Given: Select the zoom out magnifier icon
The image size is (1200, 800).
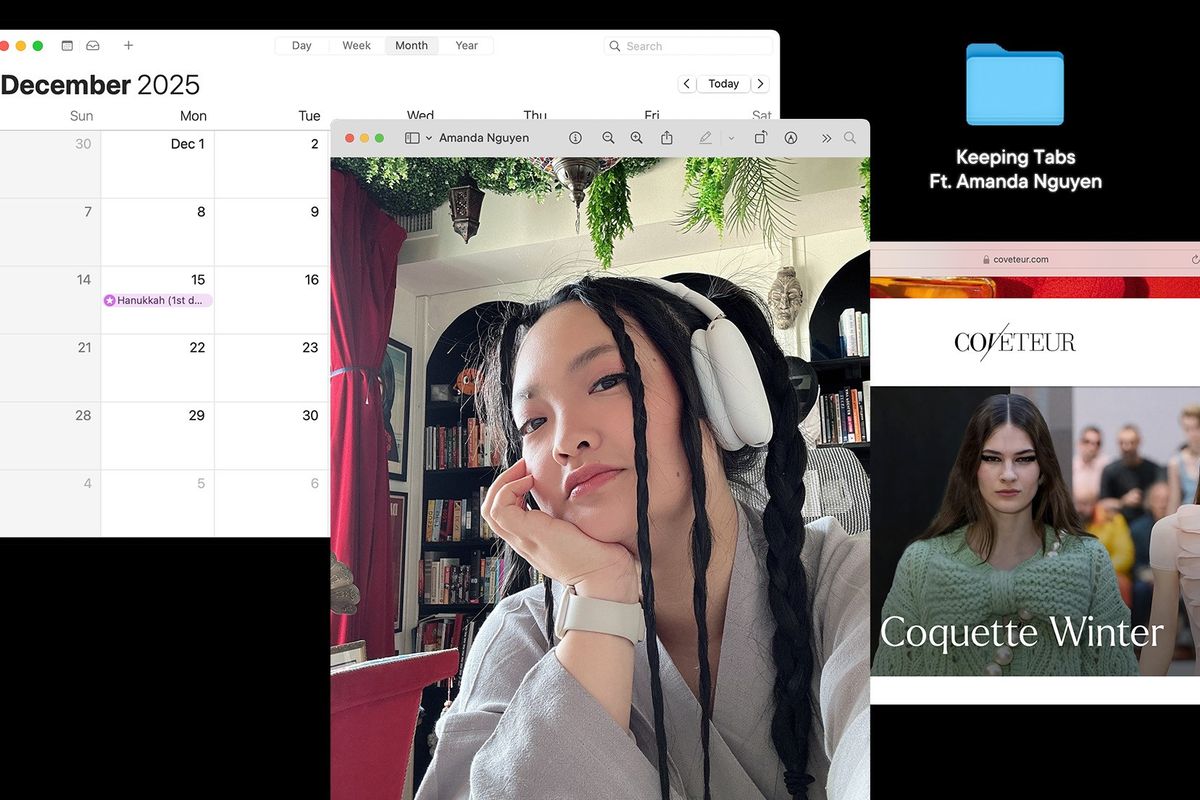Looking at the screenshot, I should [608, 138].
